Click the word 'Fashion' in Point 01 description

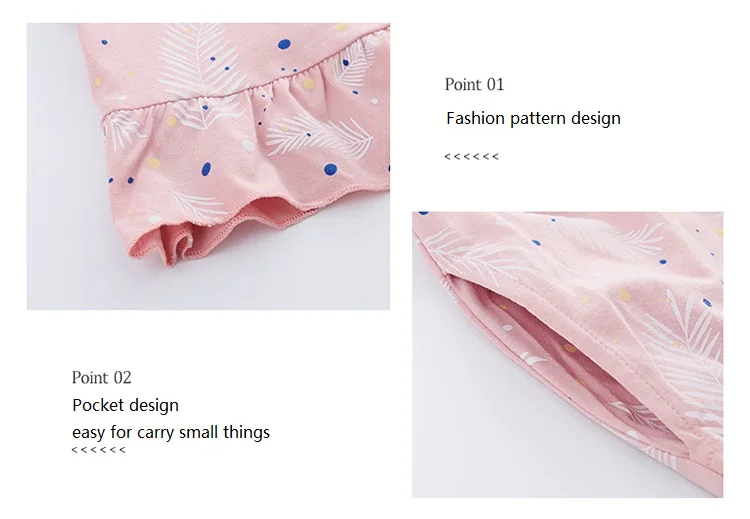(475, 118)
